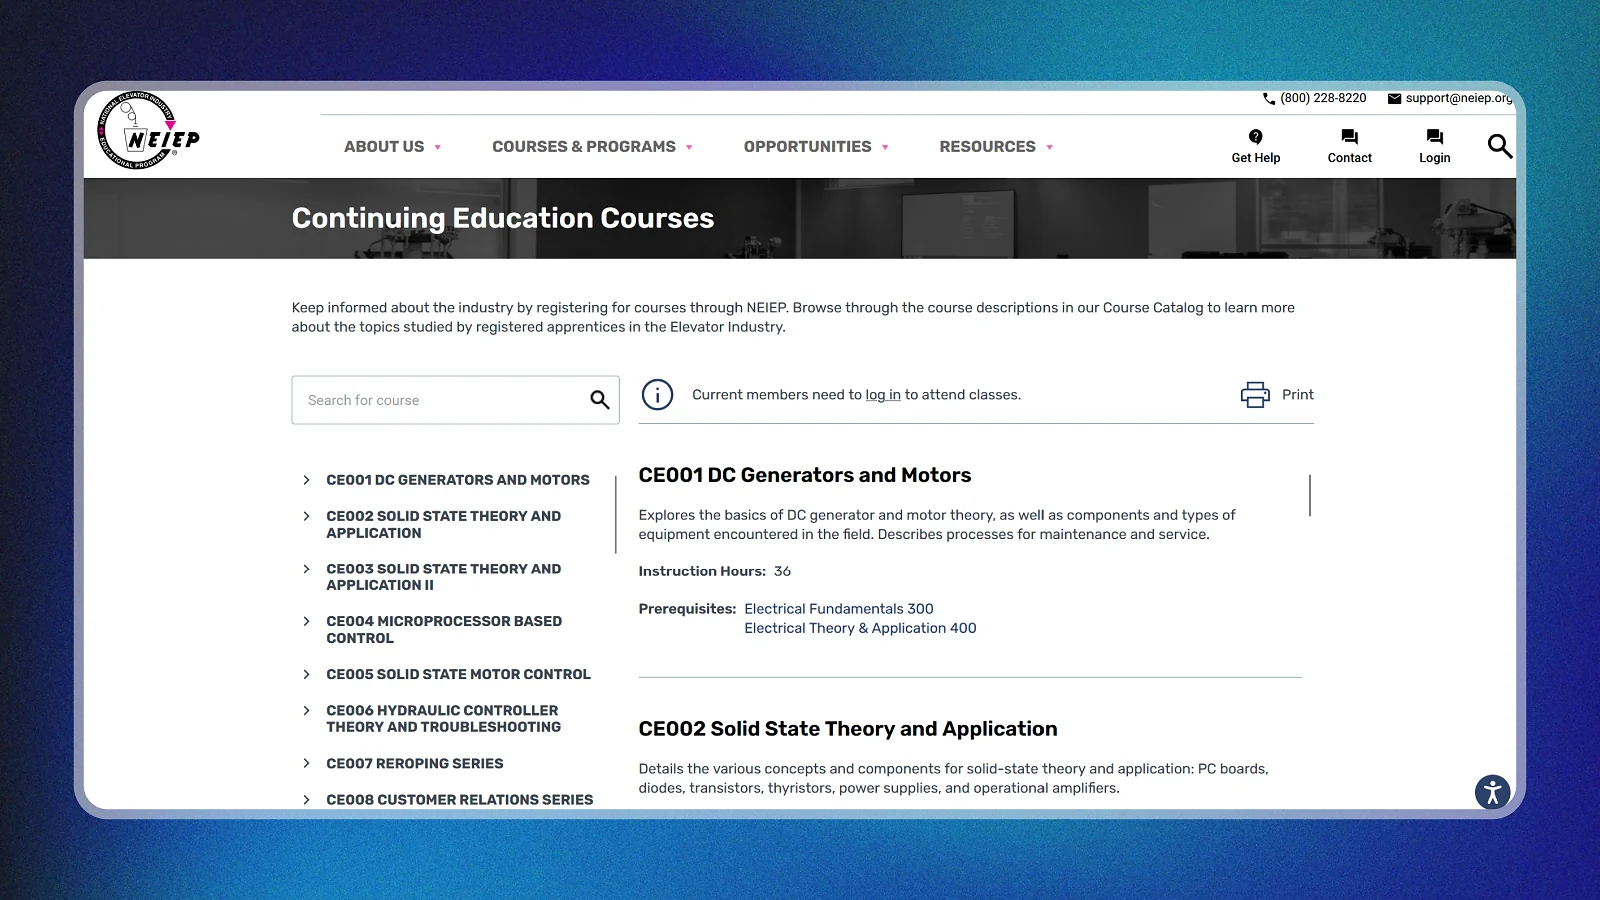This screenshot has height=900, width=1600.
Task: Click the phone icon beside (800) 228-8220
Action: (1269, 98)
